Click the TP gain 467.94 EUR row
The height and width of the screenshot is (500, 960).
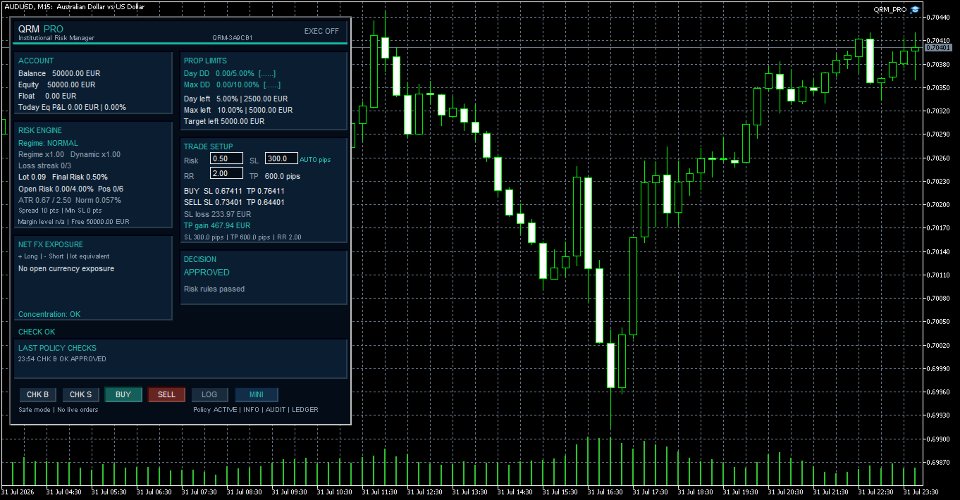(x=217, y=225)
